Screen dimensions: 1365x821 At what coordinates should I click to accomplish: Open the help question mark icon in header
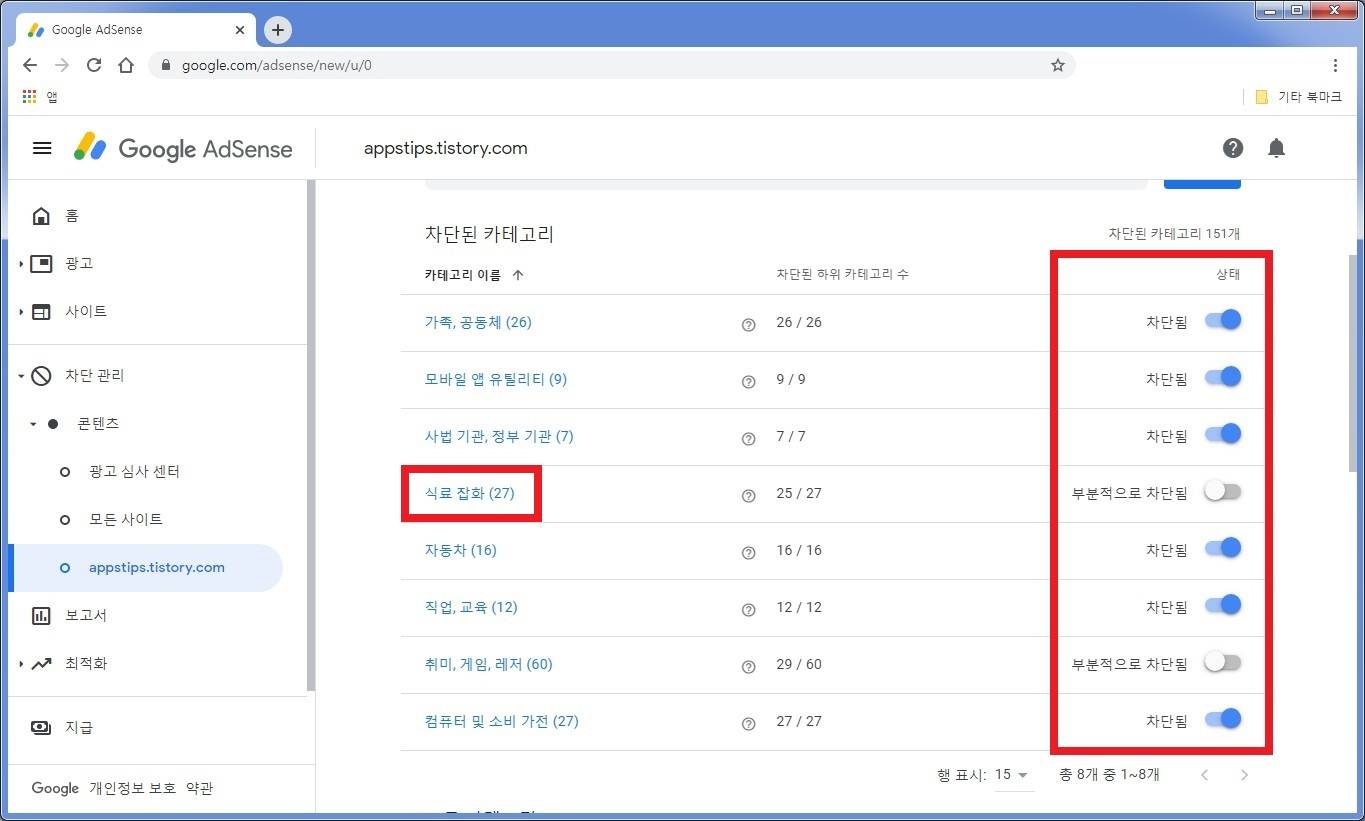pyautogui.click(x=1233, y=148)
